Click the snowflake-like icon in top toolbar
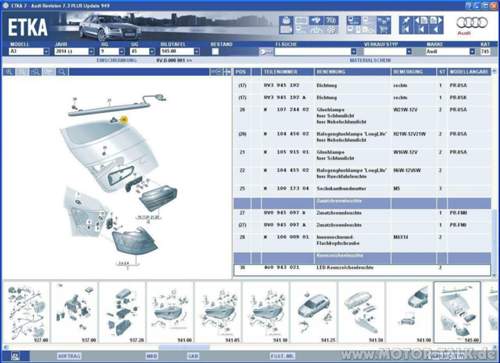 coord(331,30)
